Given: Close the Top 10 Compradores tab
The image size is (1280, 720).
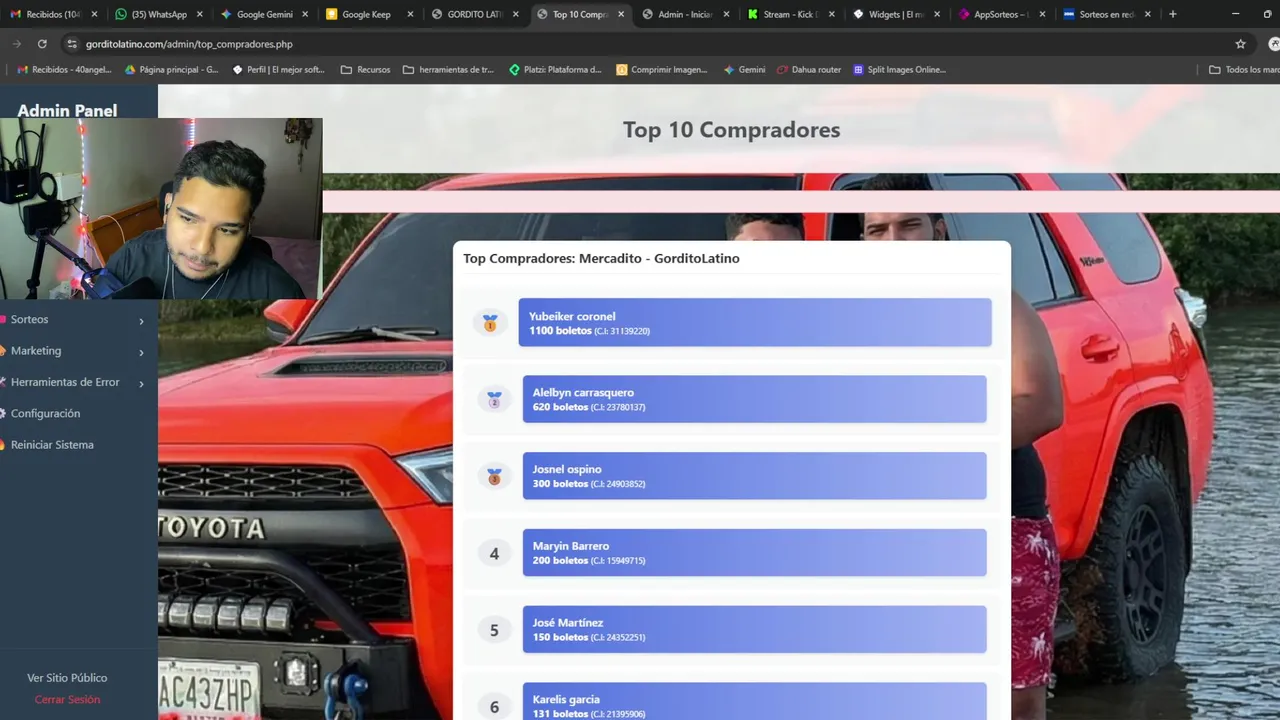Looking at the screenshot, I should pos(621,14).
